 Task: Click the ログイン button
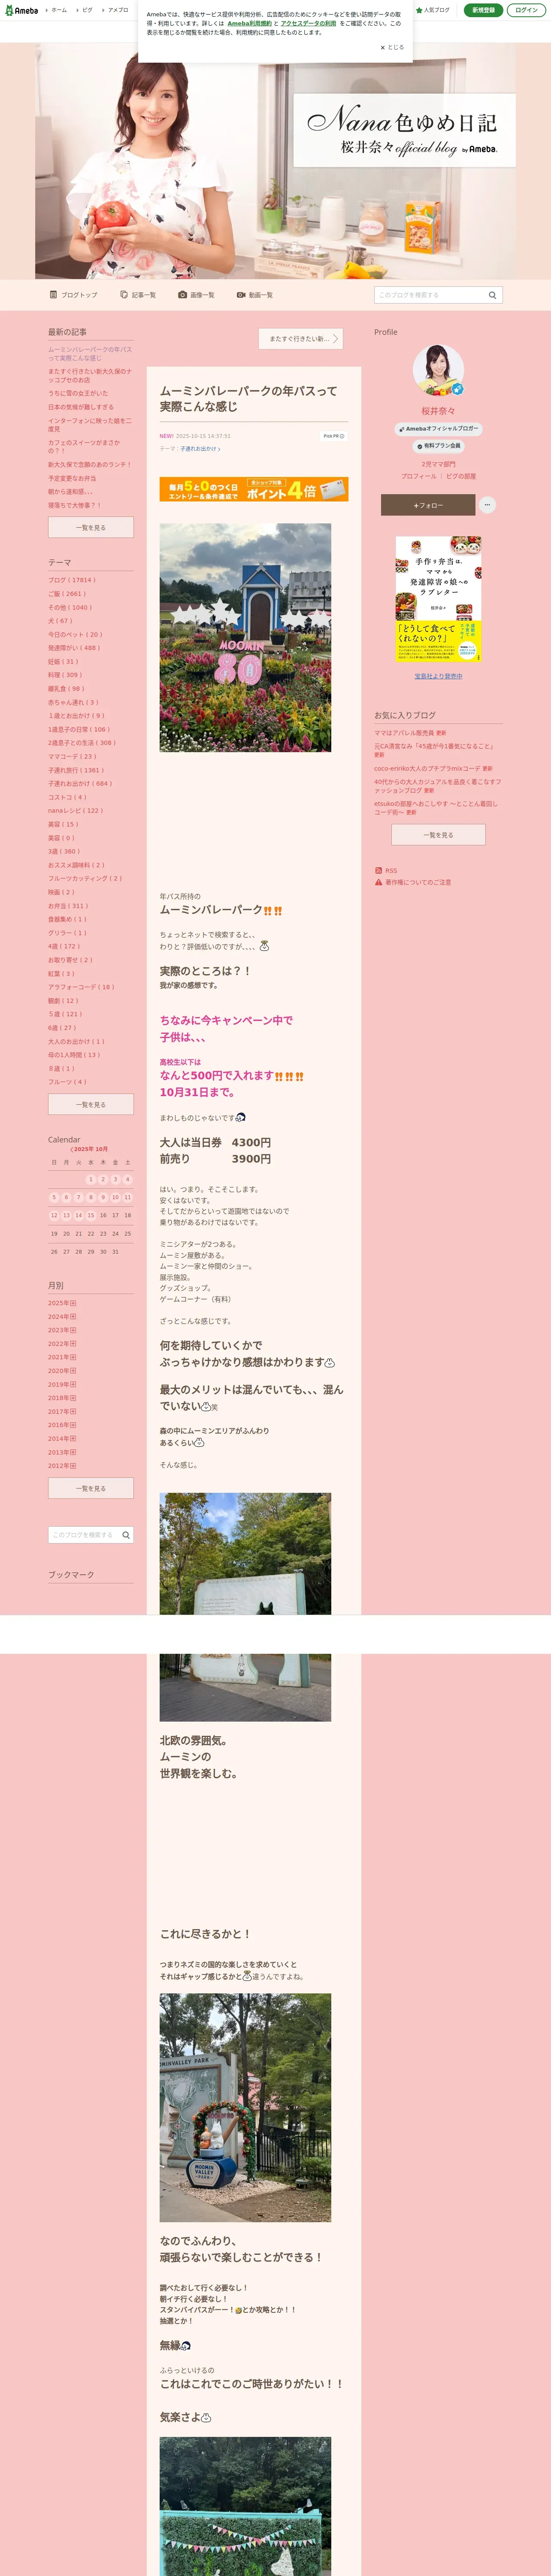pyautogui.click(x=526, y=10)
